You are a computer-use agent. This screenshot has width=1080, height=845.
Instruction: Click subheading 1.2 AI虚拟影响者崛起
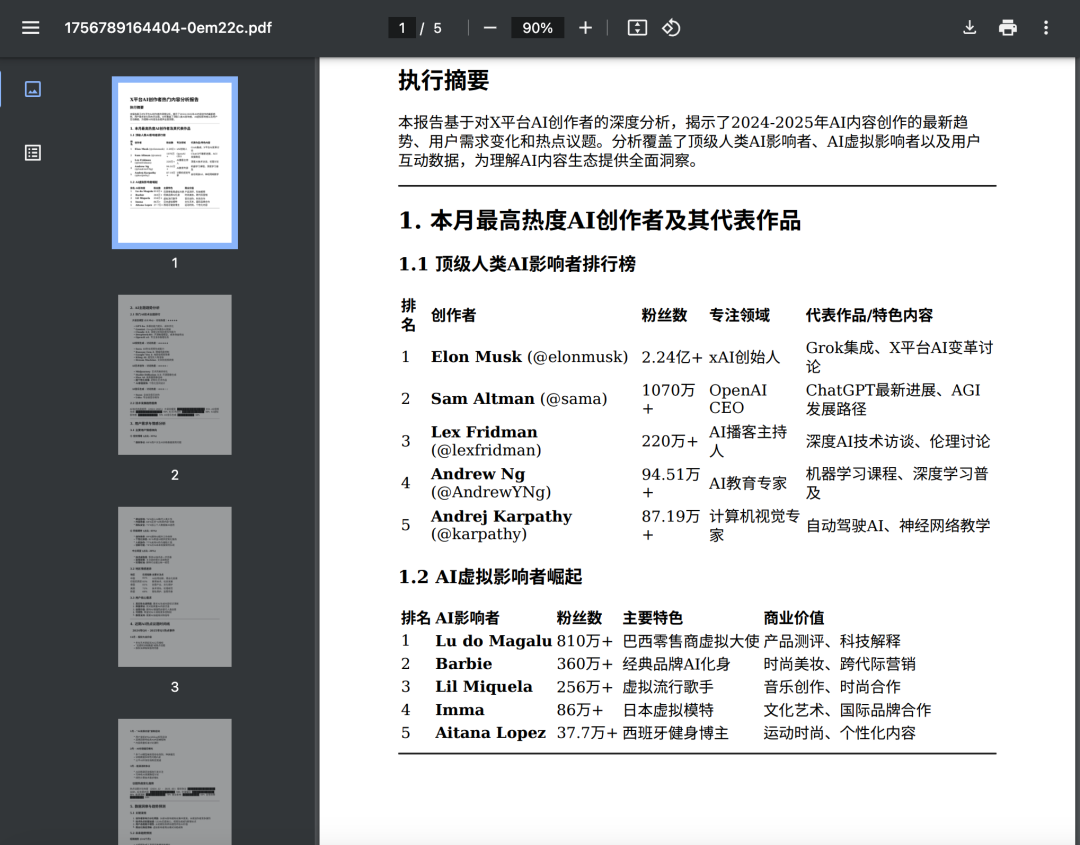490,576
